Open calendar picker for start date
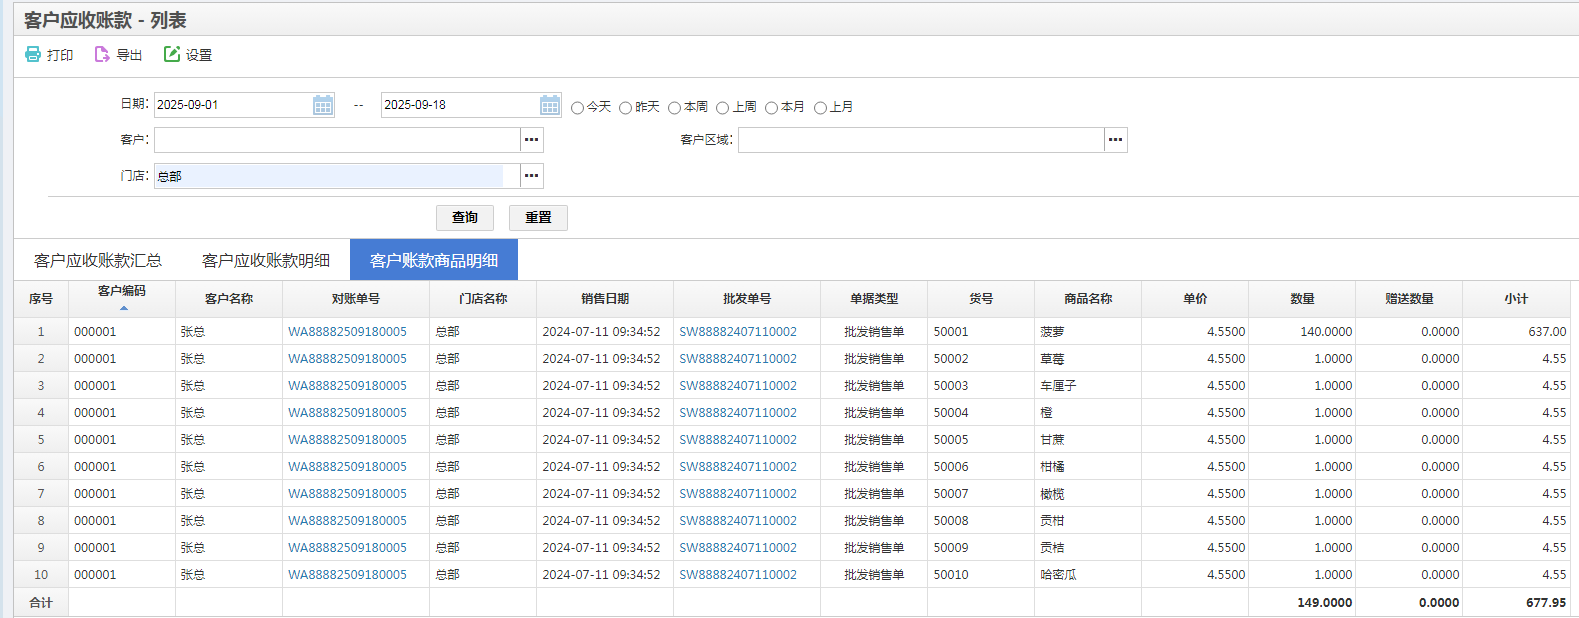Screen dimensions: 1579x618 pyautogui.click(x=323, y=105)
